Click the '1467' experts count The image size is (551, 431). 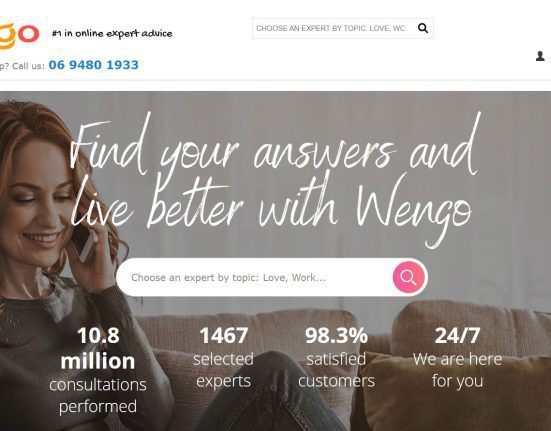(223, 335)
